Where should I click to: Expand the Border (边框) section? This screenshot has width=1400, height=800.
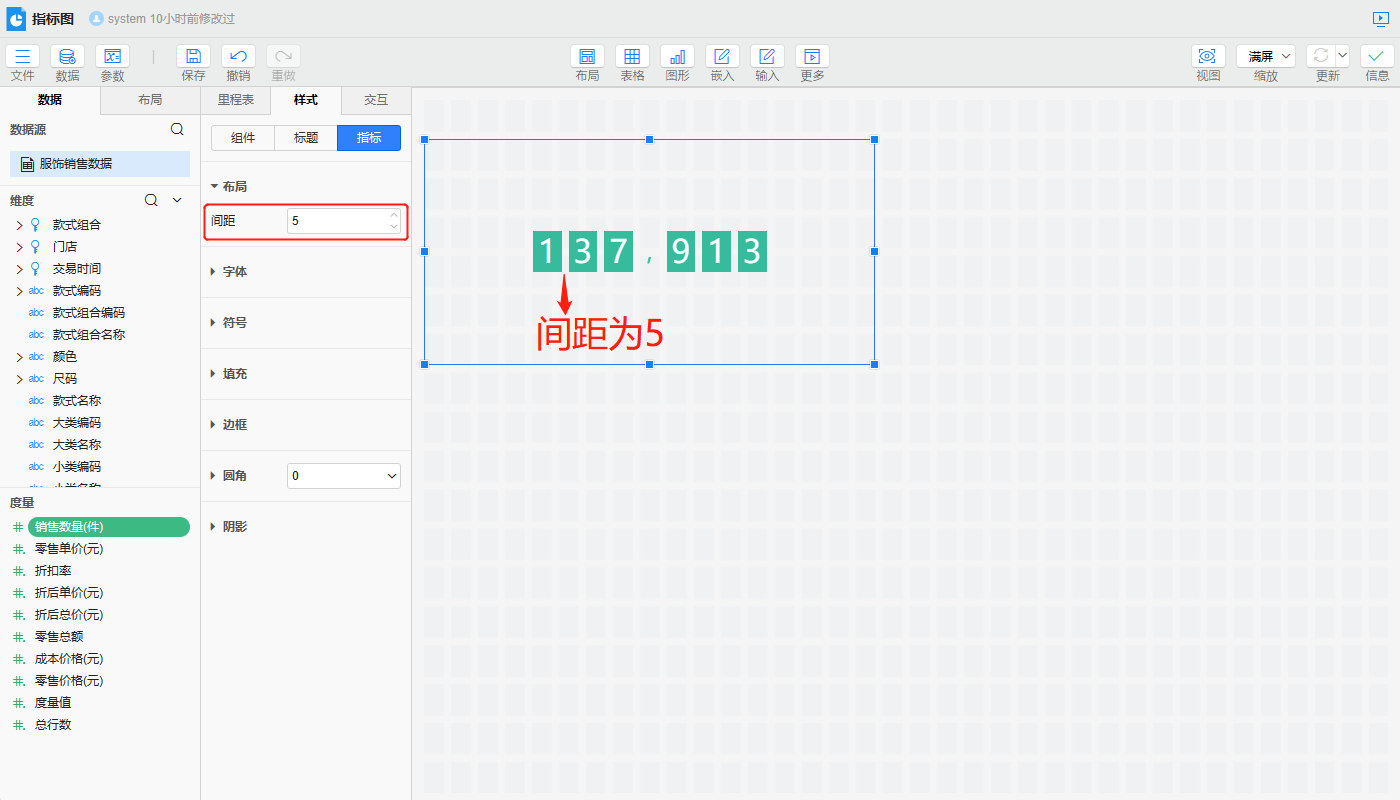pos(234,424)
